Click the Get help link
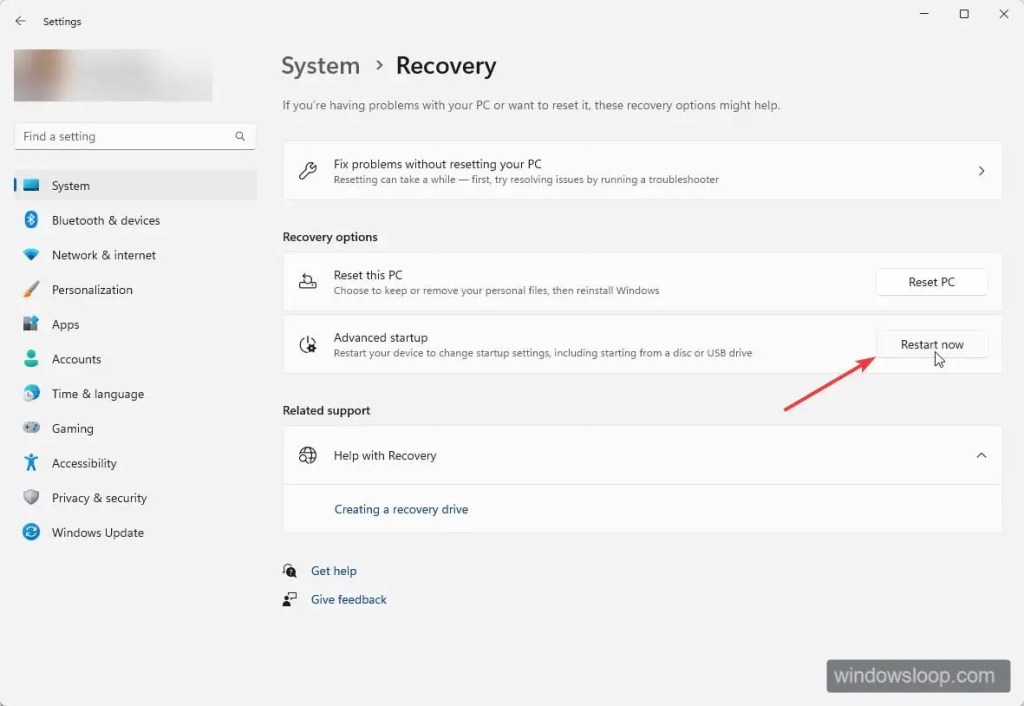This screenshot has height=706, width=1024. (x=333, y=571)
